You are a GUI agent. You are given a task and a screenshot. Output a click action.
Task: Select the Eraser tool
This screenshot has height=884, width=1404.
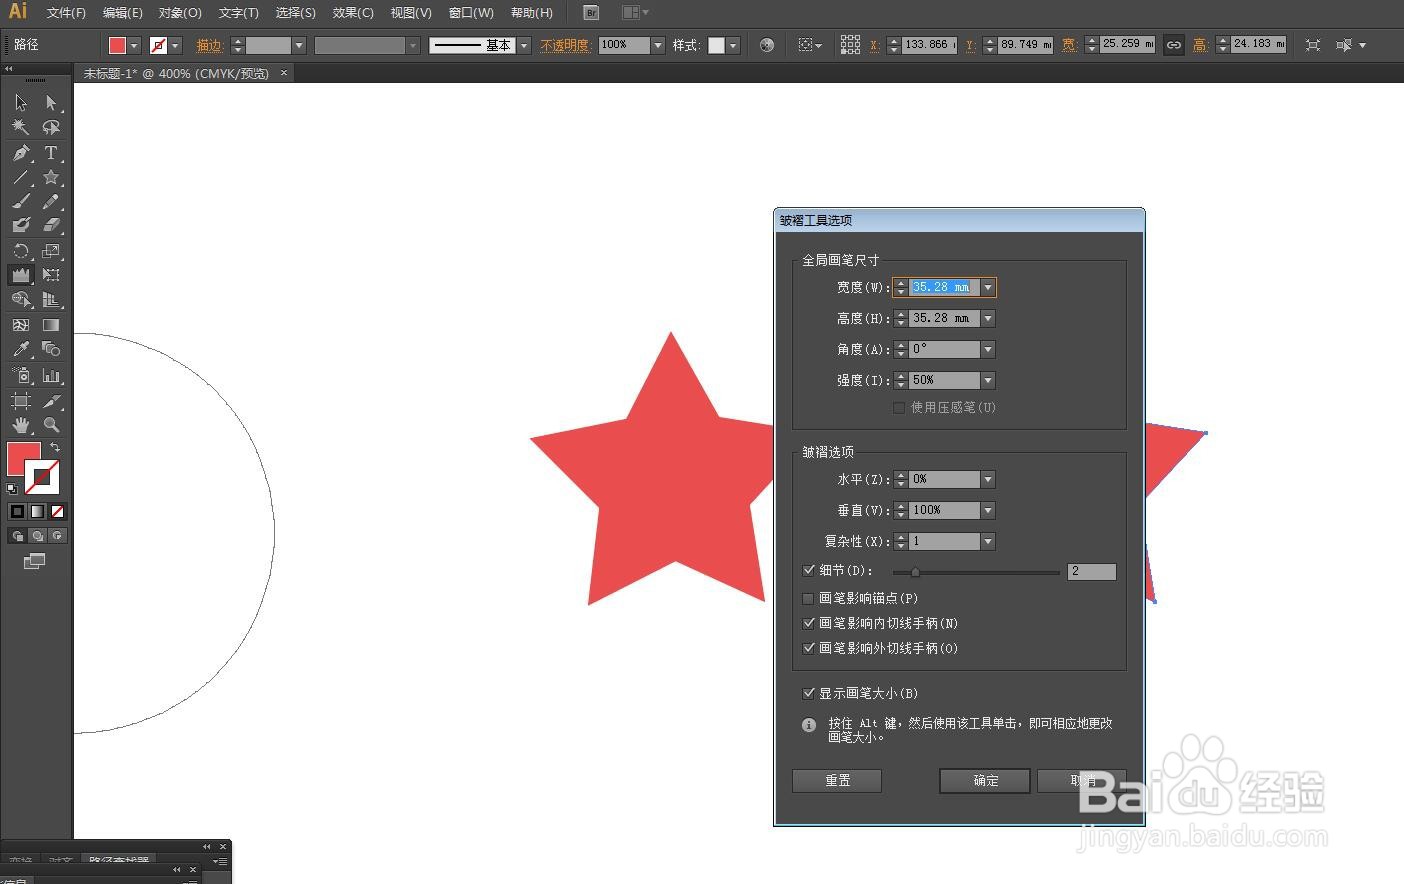click(x=51, y=225)
